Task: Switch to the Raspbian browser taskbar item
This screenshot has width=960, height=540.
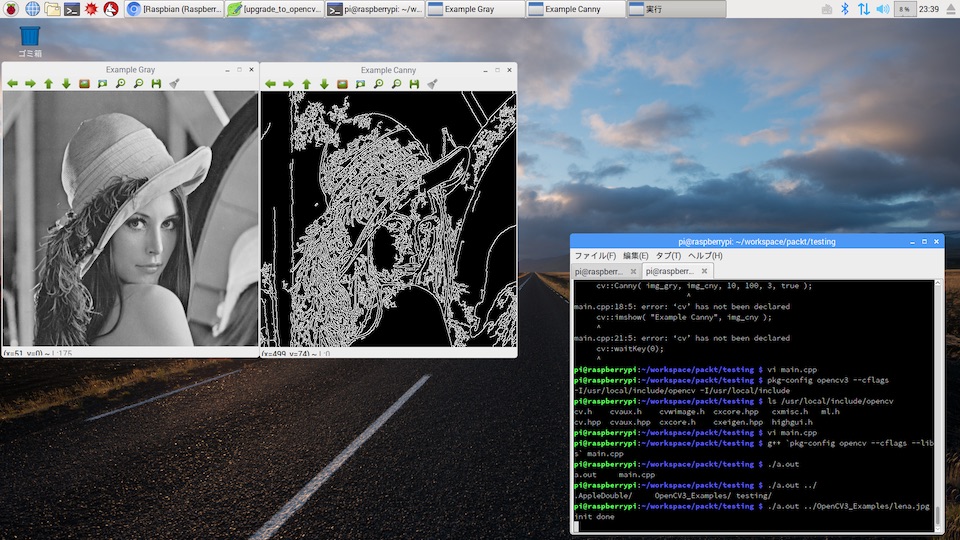Action: coord(174,9)
